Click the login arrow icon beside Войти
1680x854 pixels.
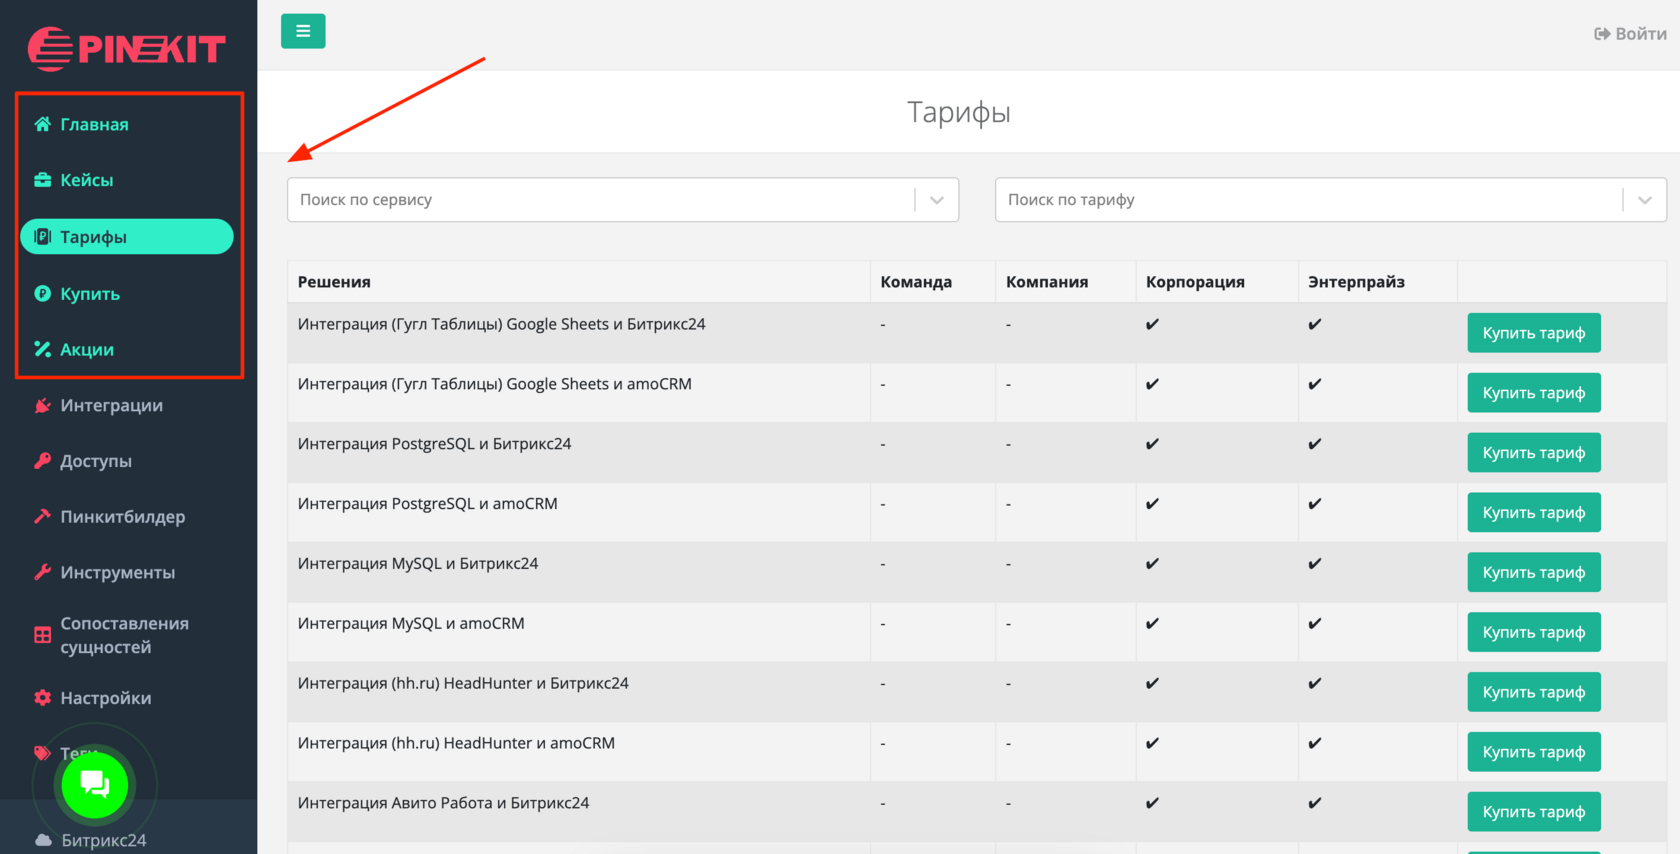[x=1602, y=34]
